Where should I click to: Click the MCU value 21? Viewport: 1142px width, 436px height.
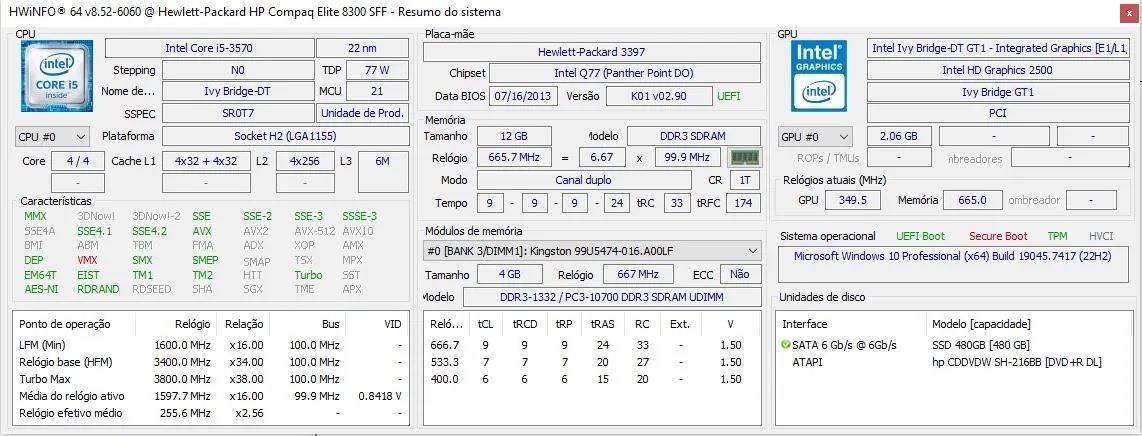coord(377,92)
